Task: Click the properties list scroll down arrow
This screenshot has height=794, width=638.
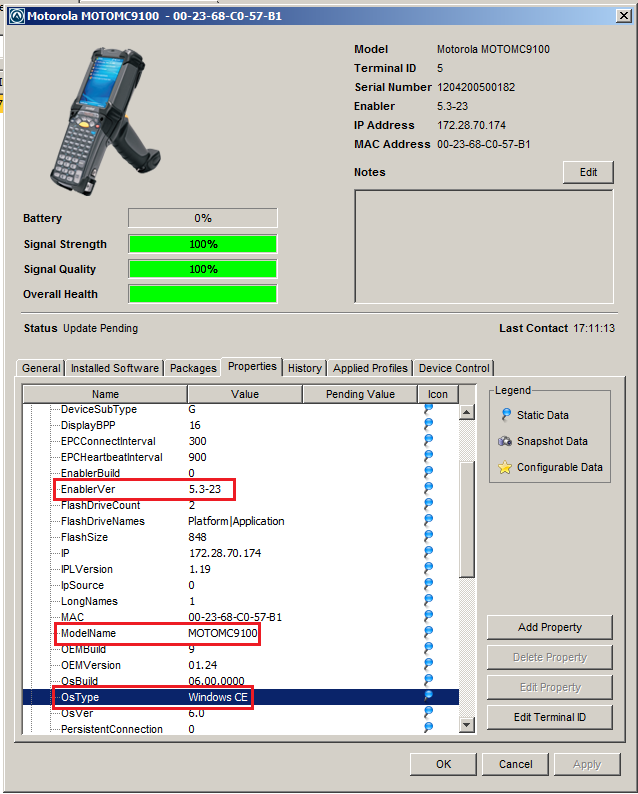Action: click(466, 725)
